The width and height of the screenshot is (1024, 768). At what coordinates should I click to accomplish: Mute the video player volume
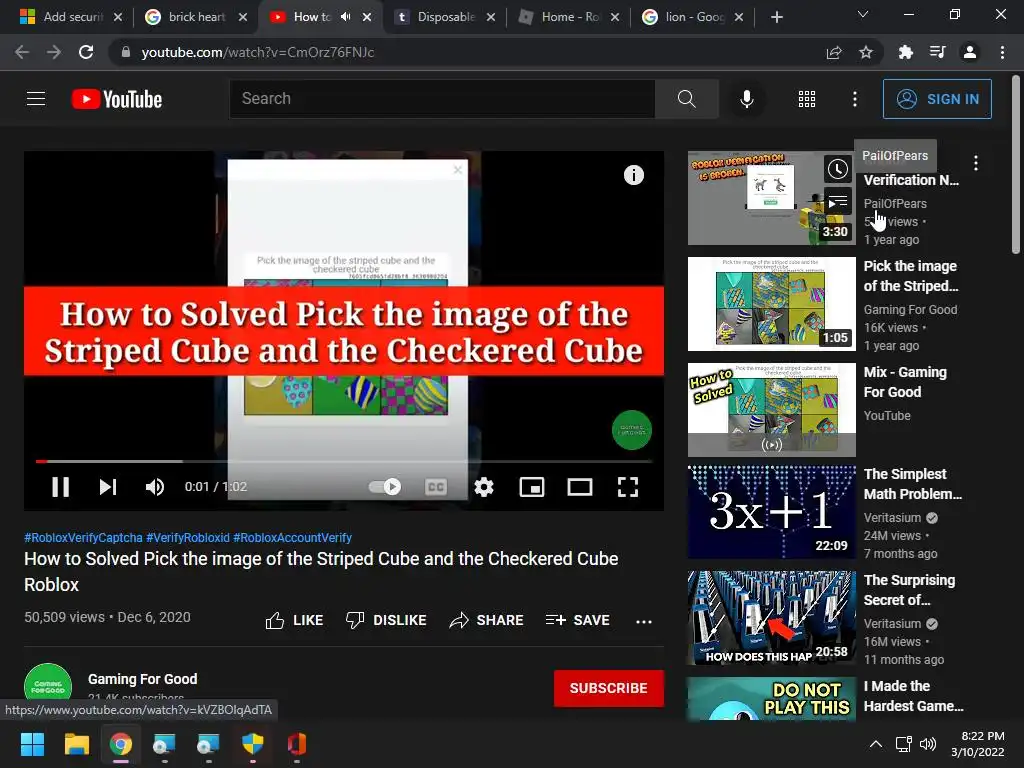click(x=155, y=487)
